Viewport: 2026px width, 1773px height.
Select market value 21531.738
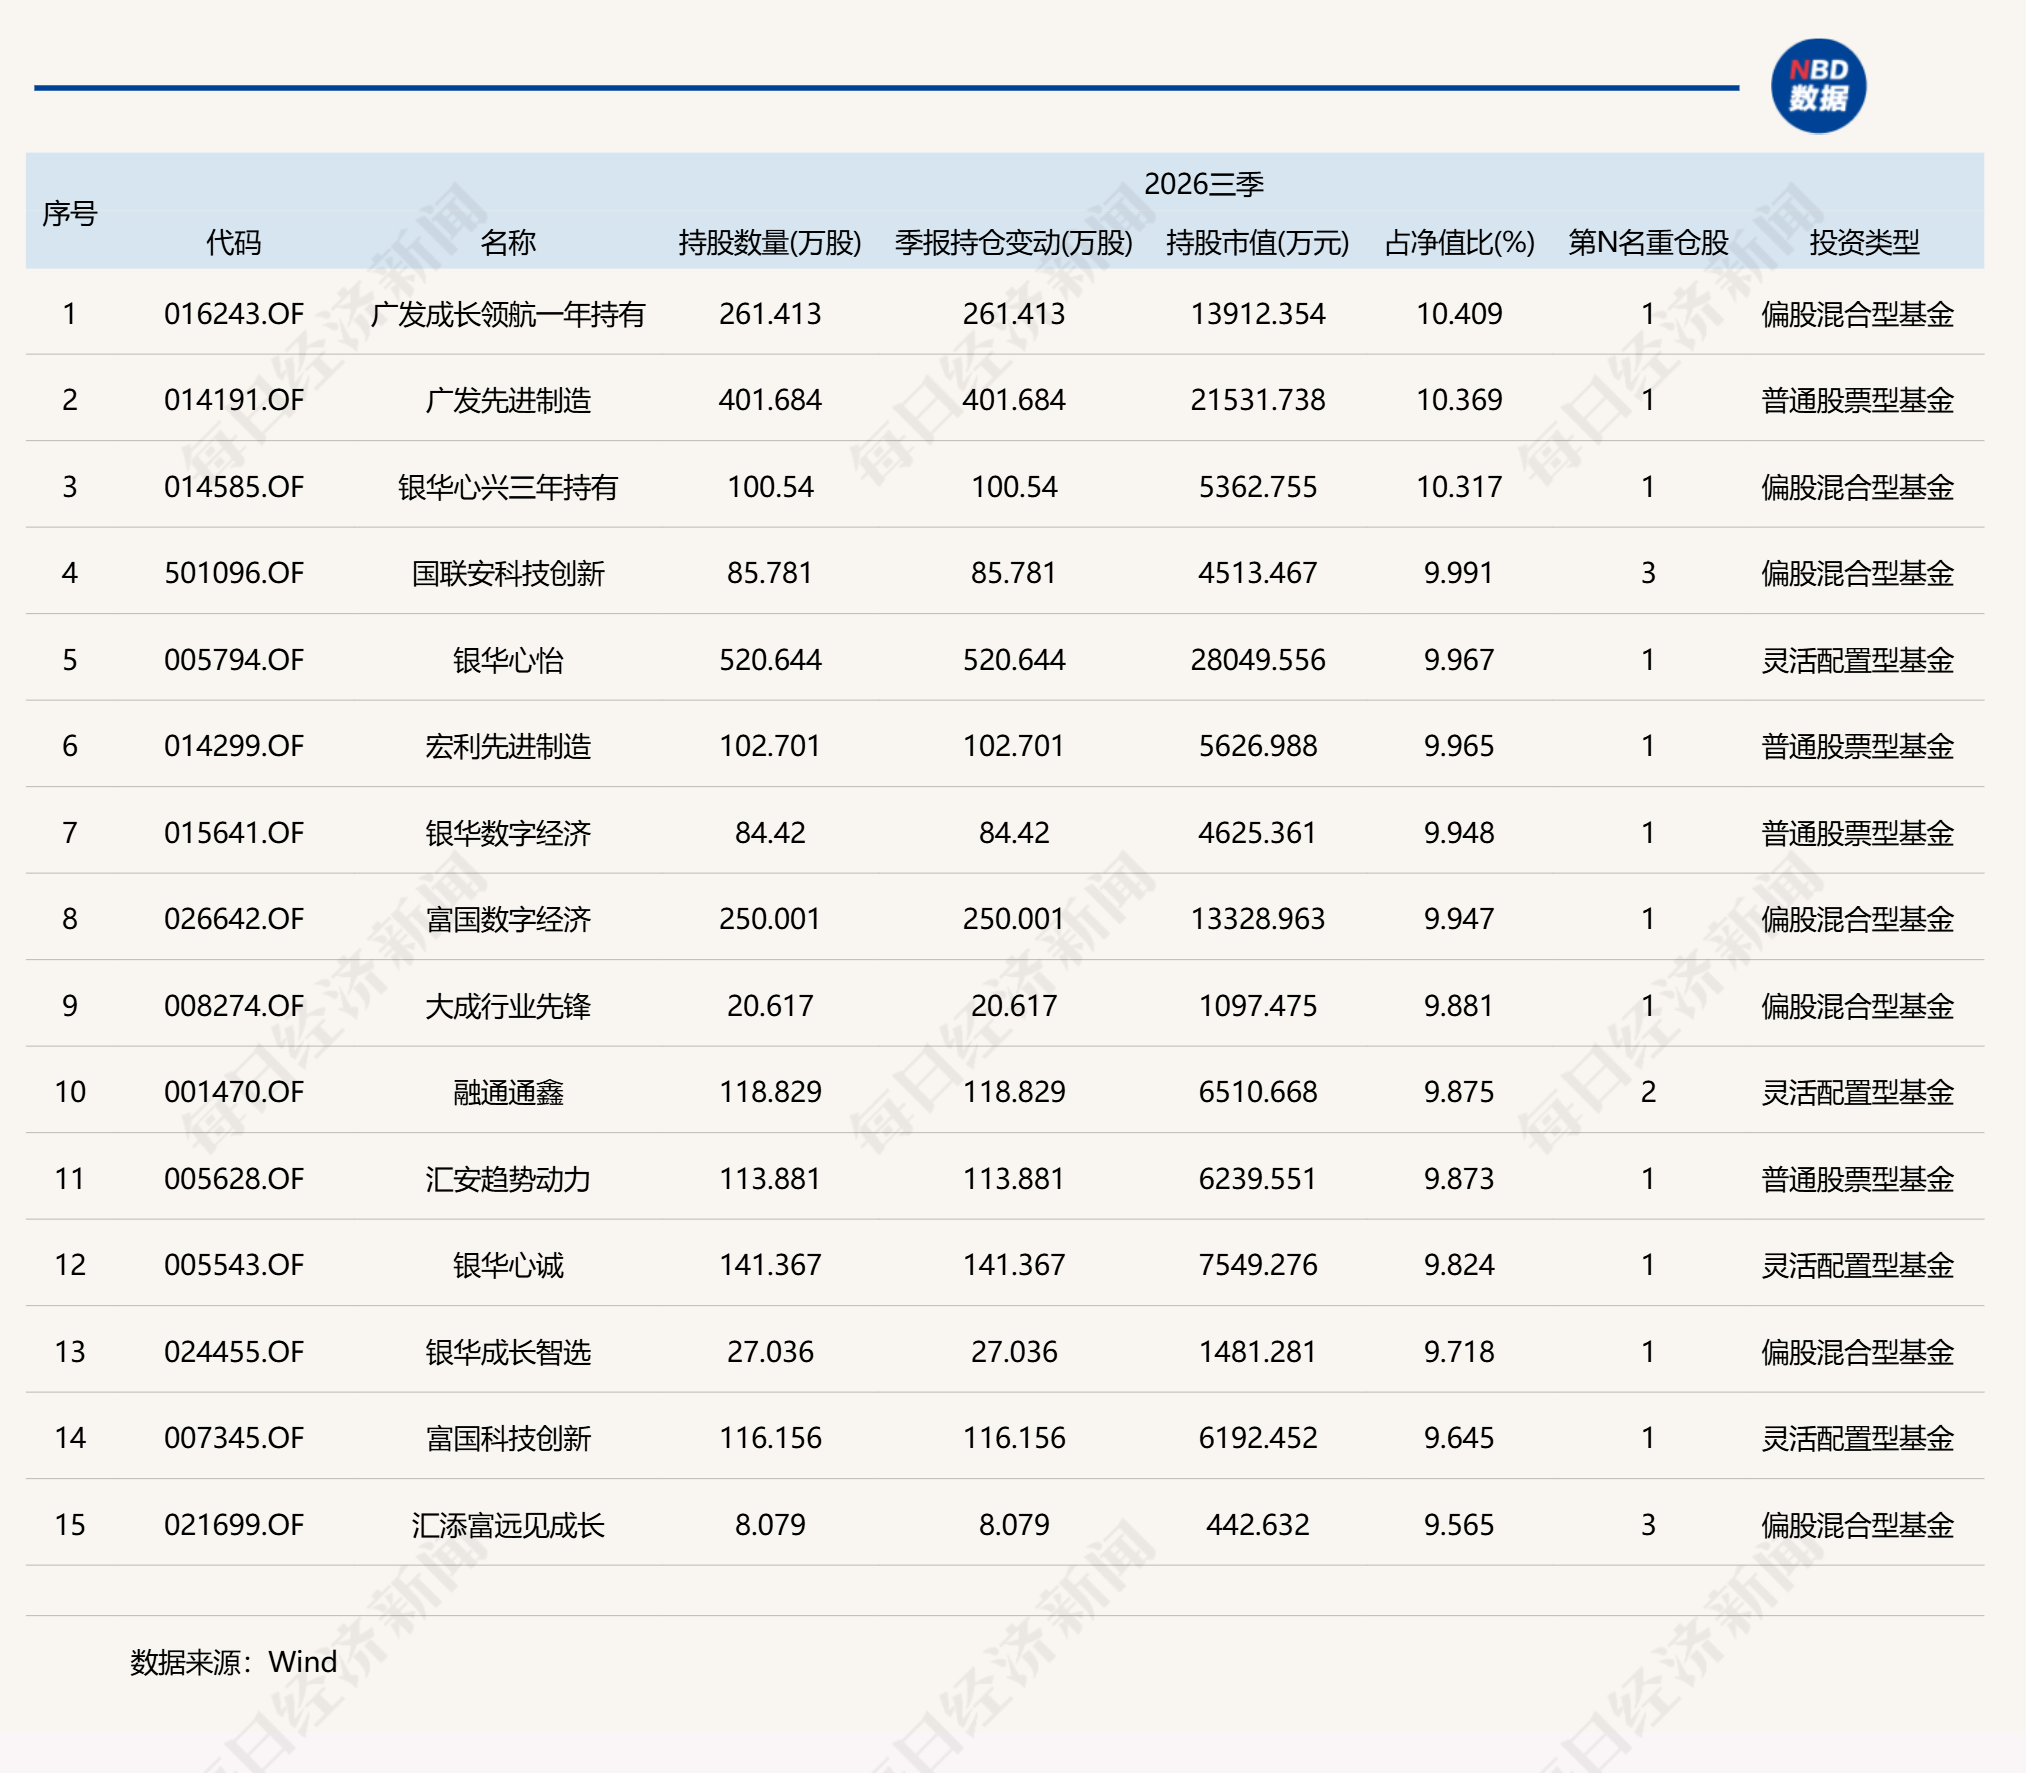pyautogui.click(x=1258, y=400)
